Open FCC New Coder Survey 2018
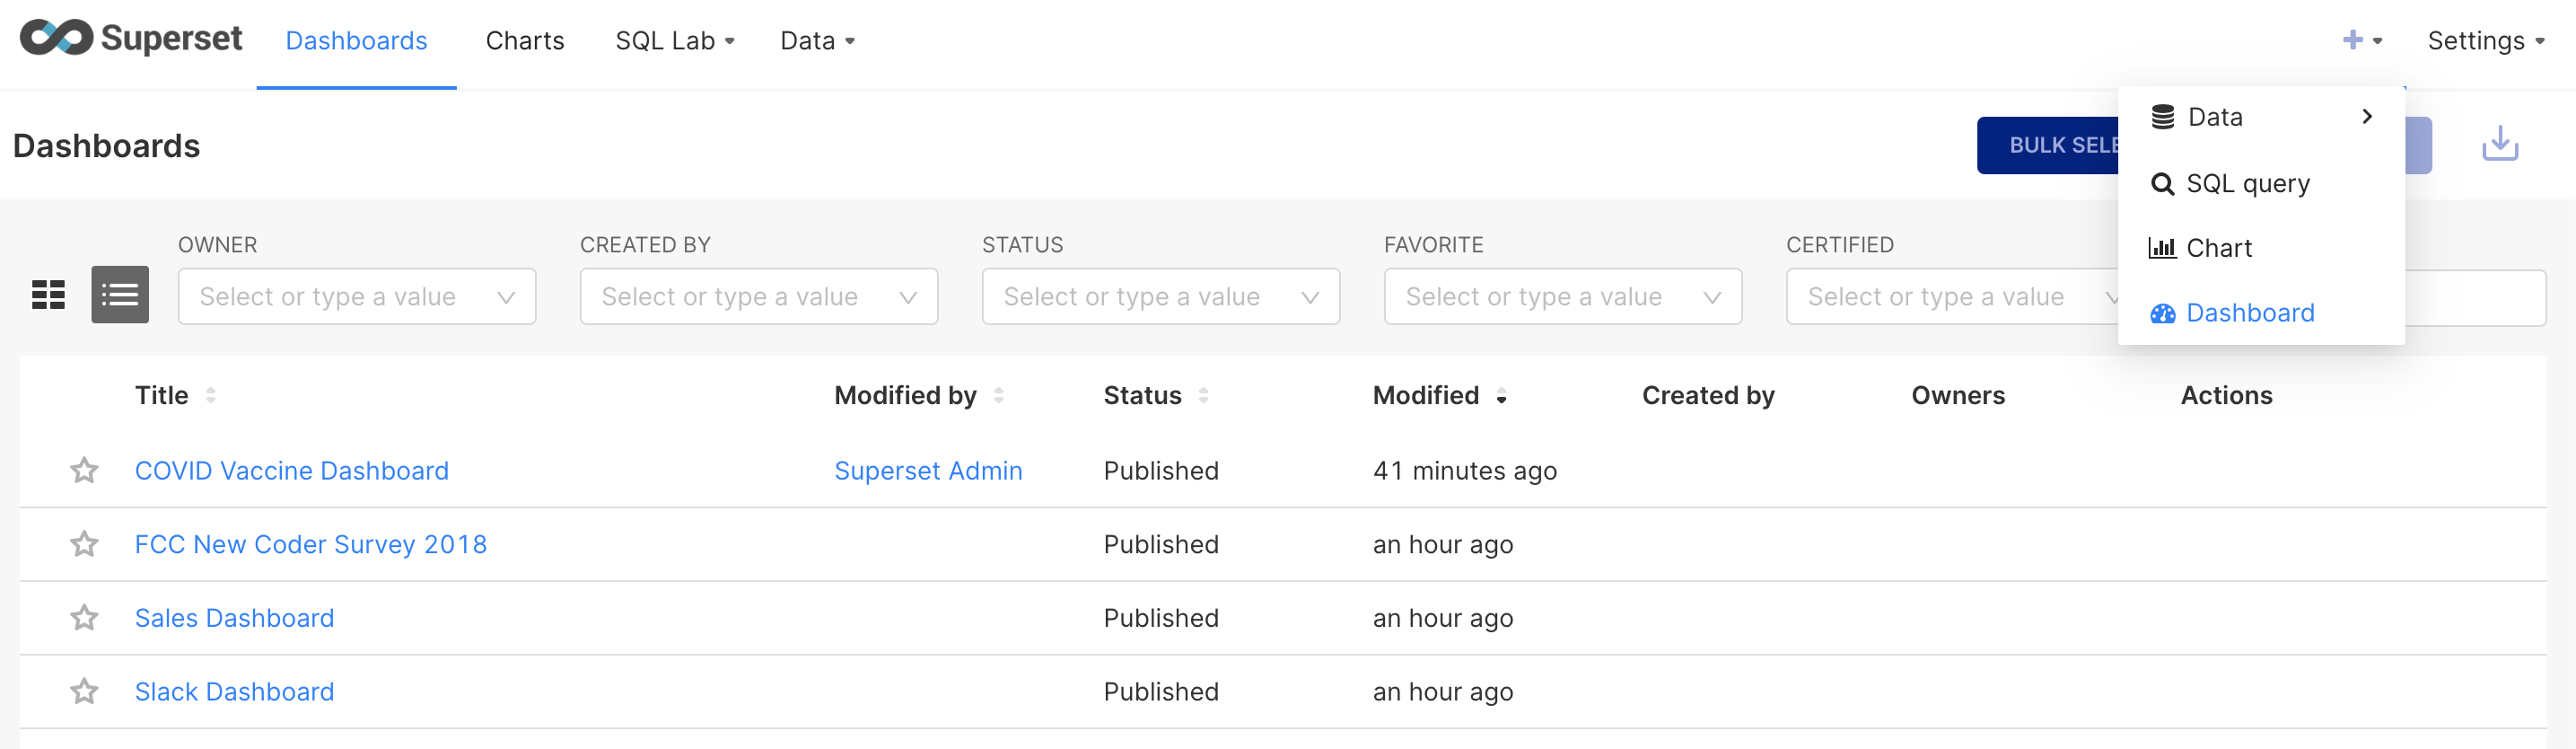Image resolution: width=2576 pixels, height=749 pixels. [x=311, y=544]
